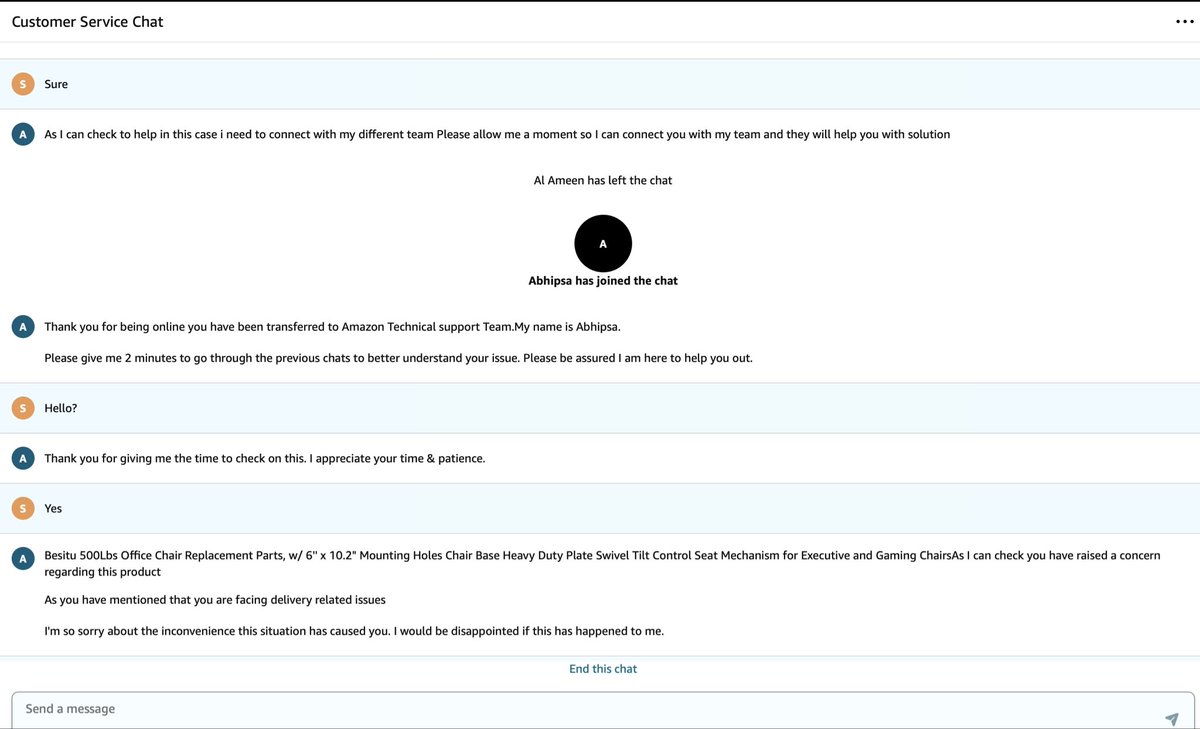Click the A avatar beside "As I can check to help"
The width and height of the screenshot is (1200, 729).
pyautogui.click(x=23, y=134)
